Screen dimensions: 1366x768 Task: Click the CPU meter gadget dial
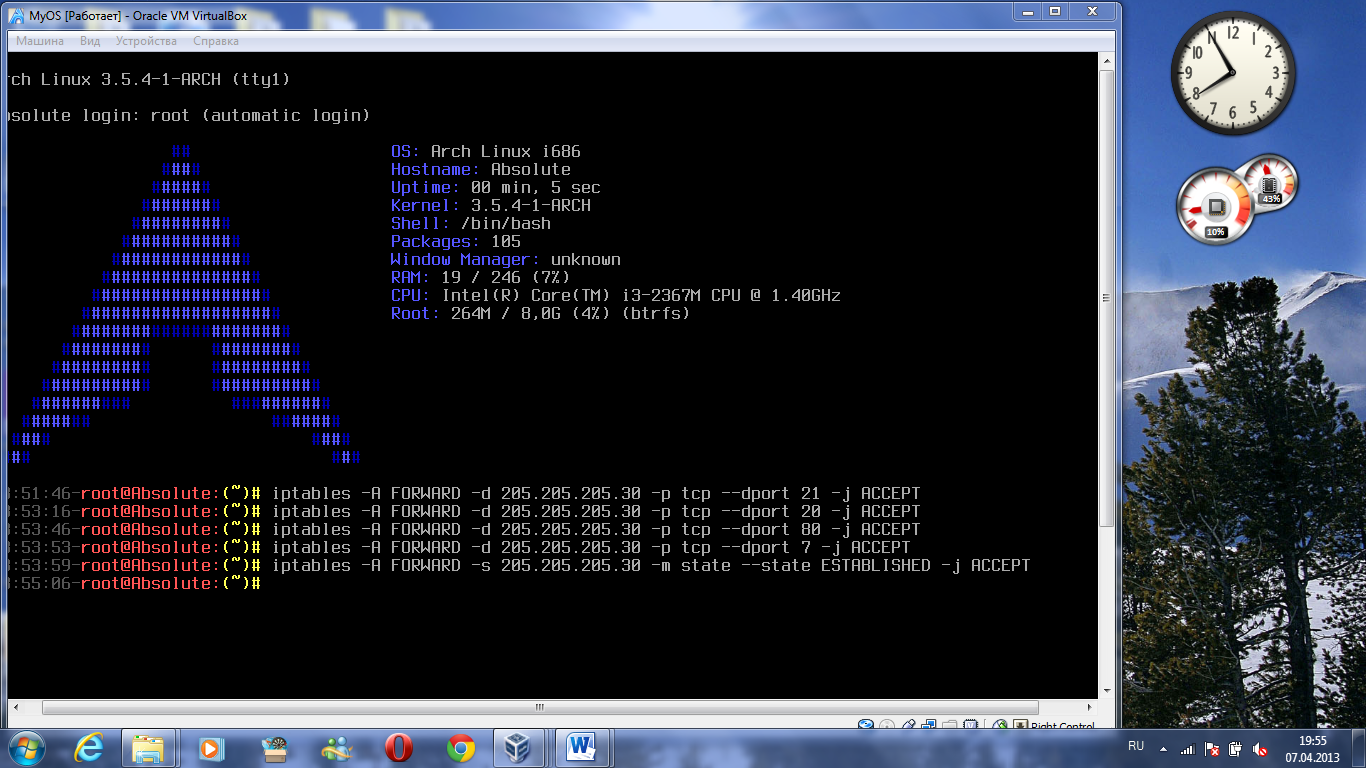(1215, 206)
